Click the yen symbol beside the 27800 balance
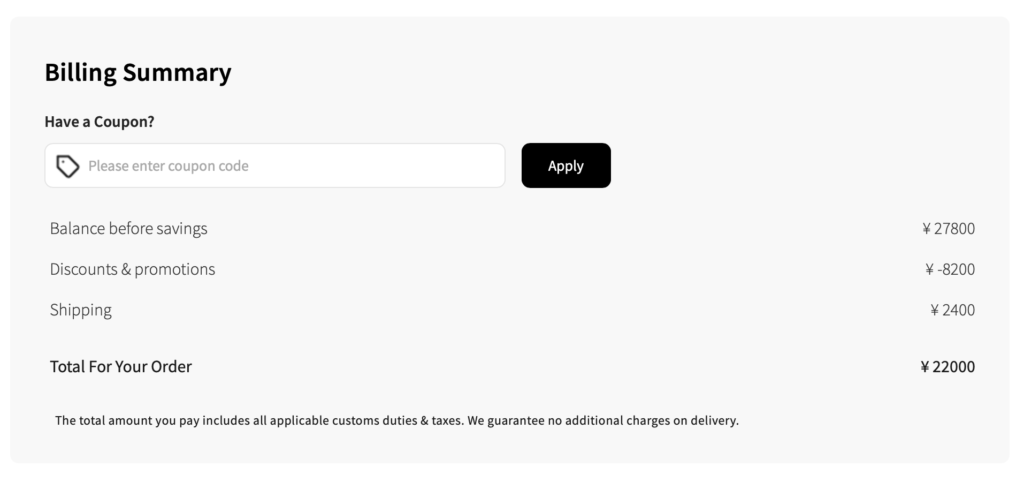 pyautogui.click(x=926, y=228)
